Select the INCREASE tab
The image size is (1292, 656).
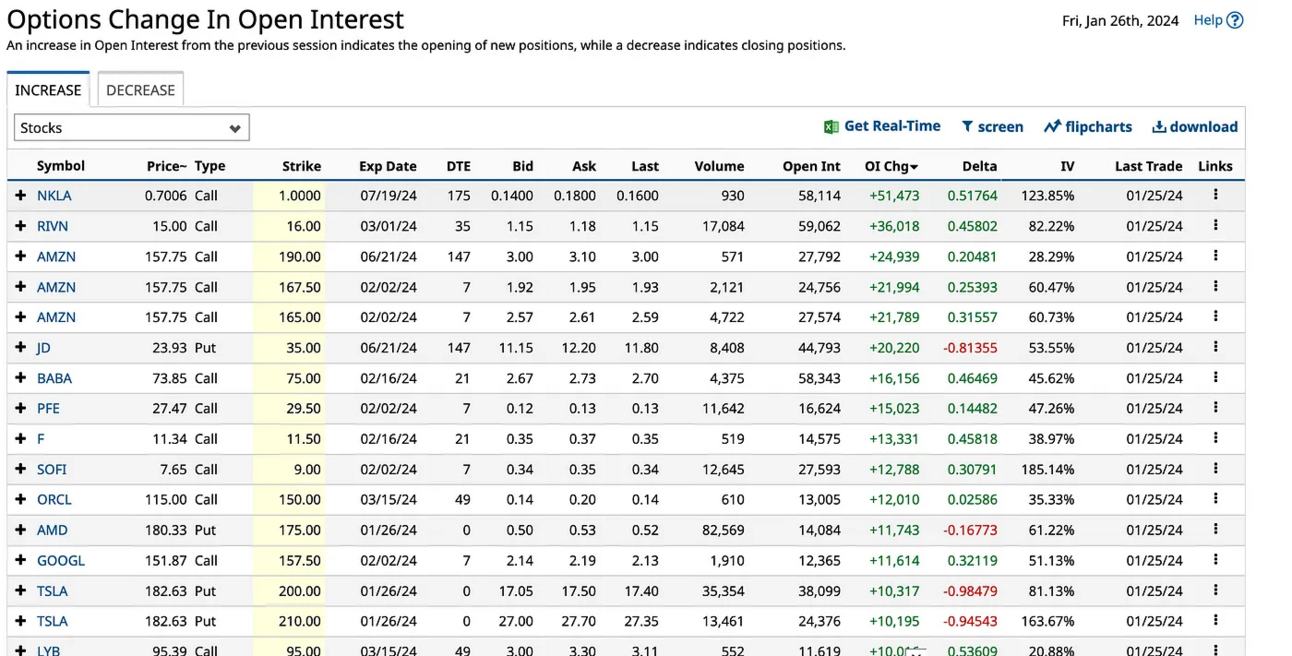point(48,89)
